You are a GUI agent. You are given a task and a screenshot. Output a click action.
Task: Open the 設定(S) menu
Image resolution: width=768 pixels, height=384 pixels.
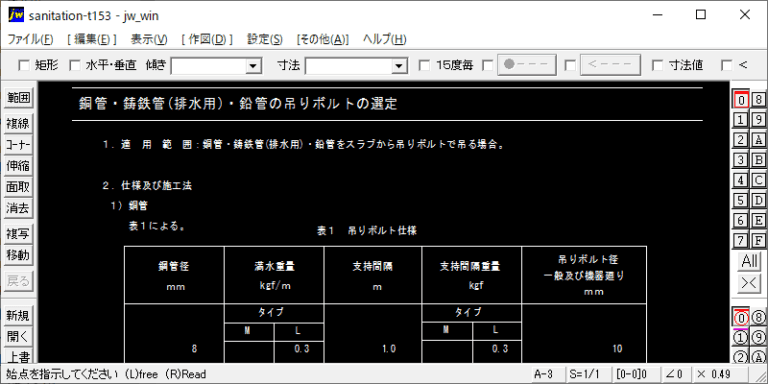tap(264, 39)
